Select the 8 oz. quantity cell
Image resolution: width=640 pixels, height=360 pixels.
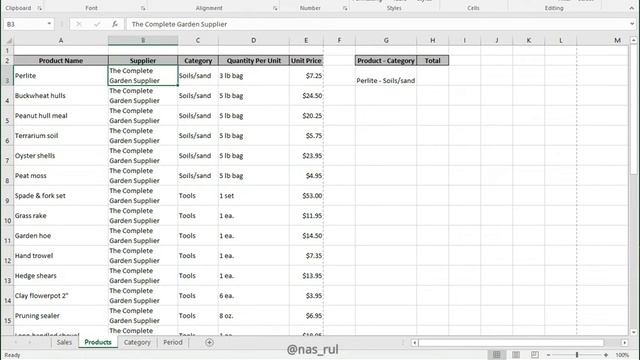click(253, 316)
